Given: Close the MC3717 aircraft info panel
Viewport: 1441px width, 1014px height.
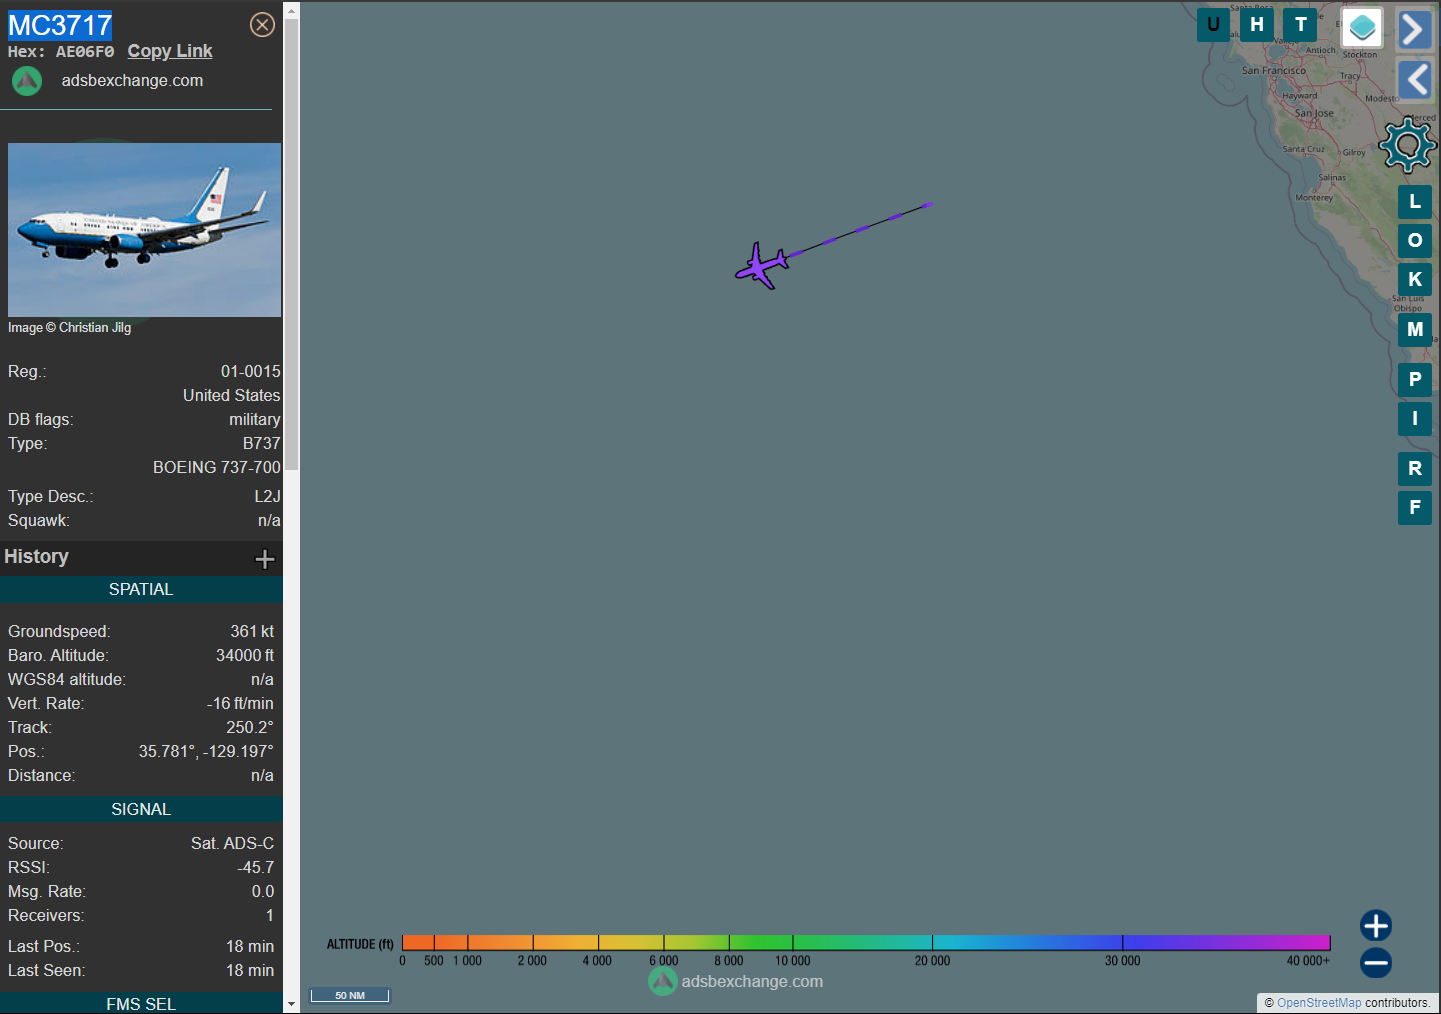Looking at the screenshot, I should point(262,25).
